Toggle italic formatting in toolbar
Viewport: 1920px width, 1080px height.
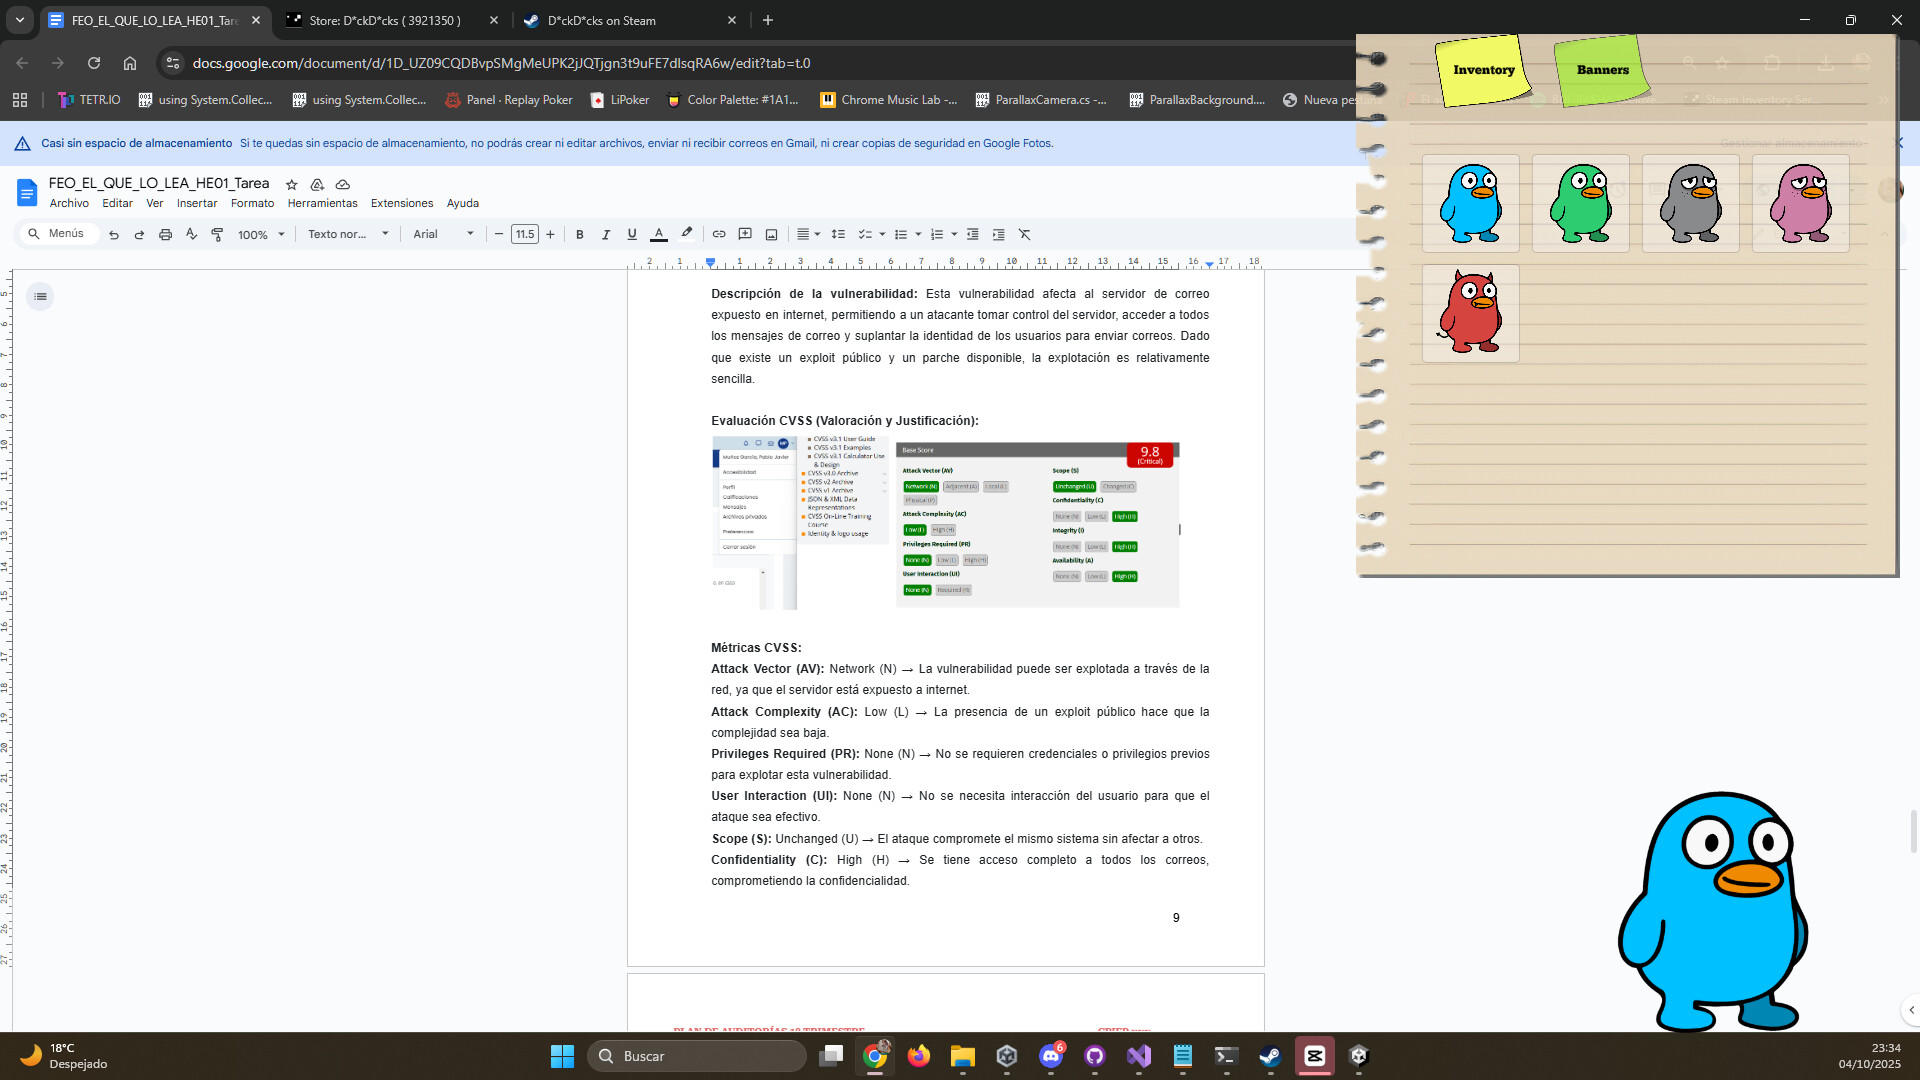pos(606,234)
